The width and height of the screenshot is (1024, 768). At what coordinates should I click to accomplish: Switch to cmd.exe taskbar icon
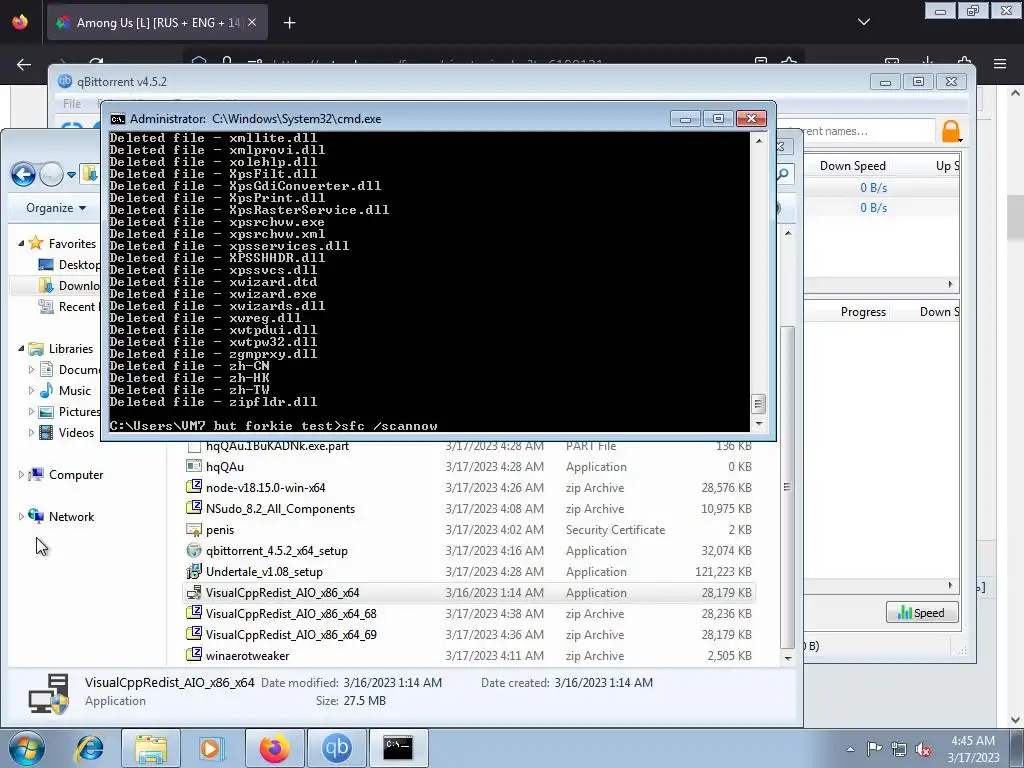point(398,748)
